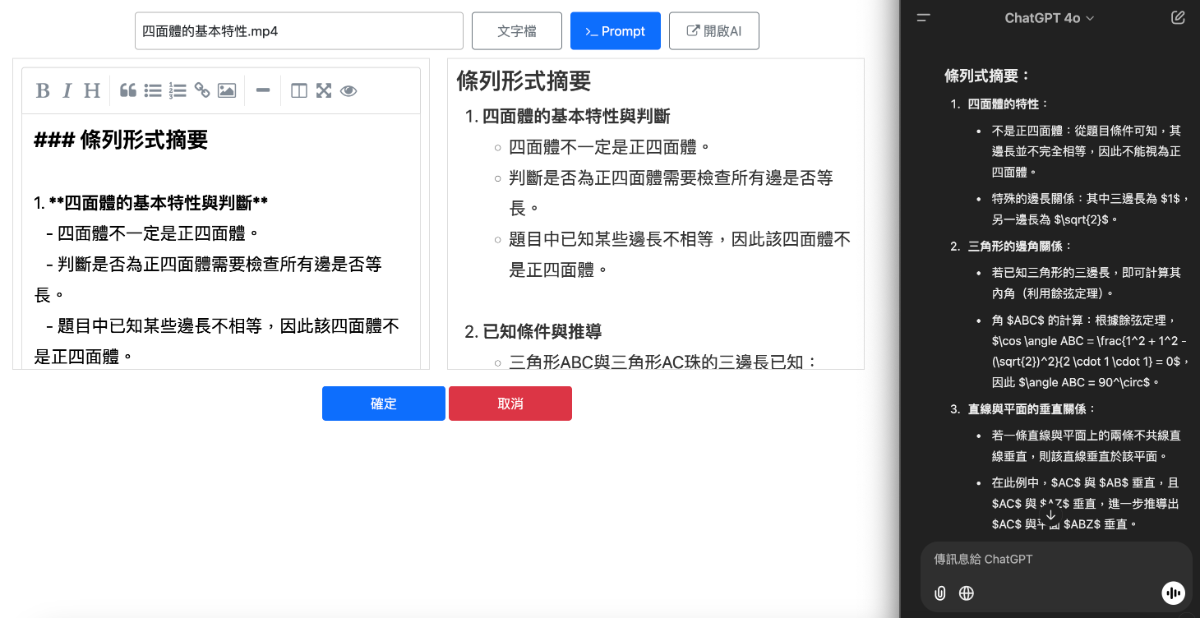
Task: Open the ChatGPT 4o model dropdown
Action: point(1049,18)
